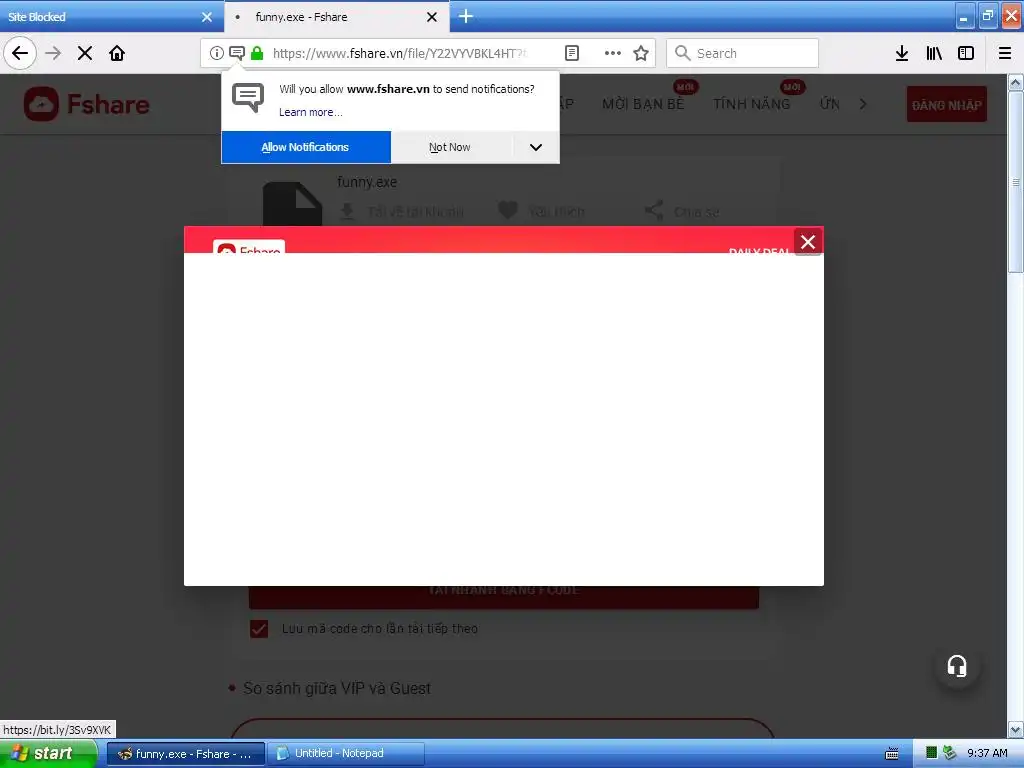Click the download icon under funny.exe
Screen dimensions: 1024x768
[347, 212]
